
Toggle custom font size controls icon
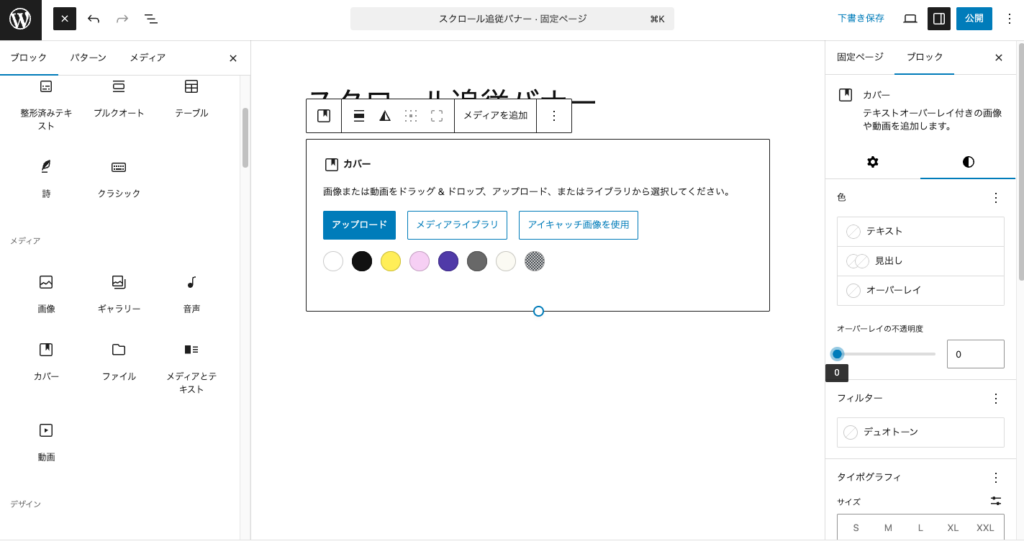pyautogui.click(x=995, y=501)
